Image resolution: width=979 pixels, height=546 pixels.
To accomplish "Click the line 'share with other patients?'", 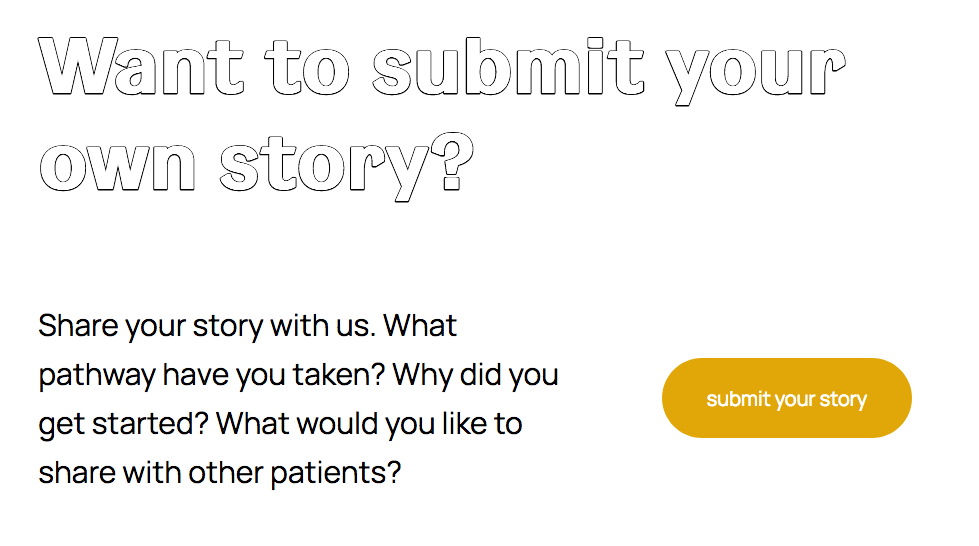I will coord(219,472).
